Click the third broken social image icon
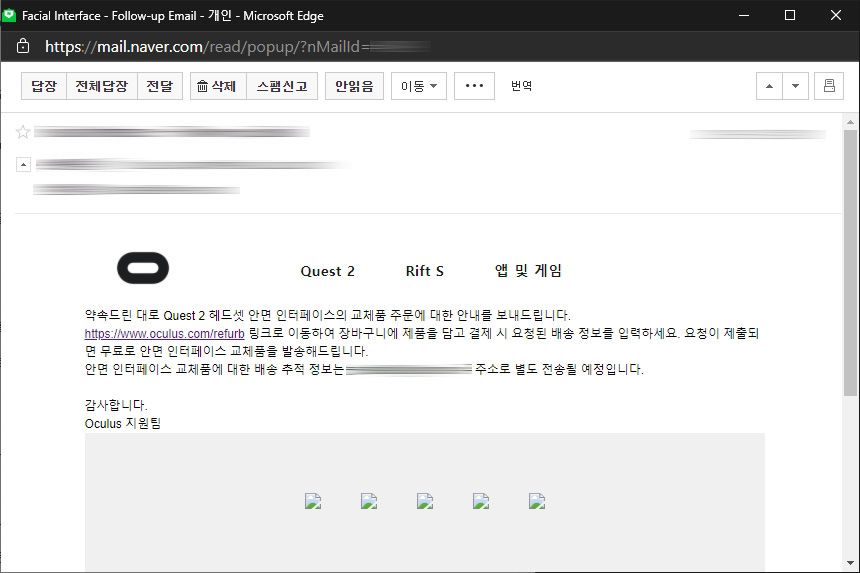Image resolution: width=860 pixels, height=573 pixels. 425,501
